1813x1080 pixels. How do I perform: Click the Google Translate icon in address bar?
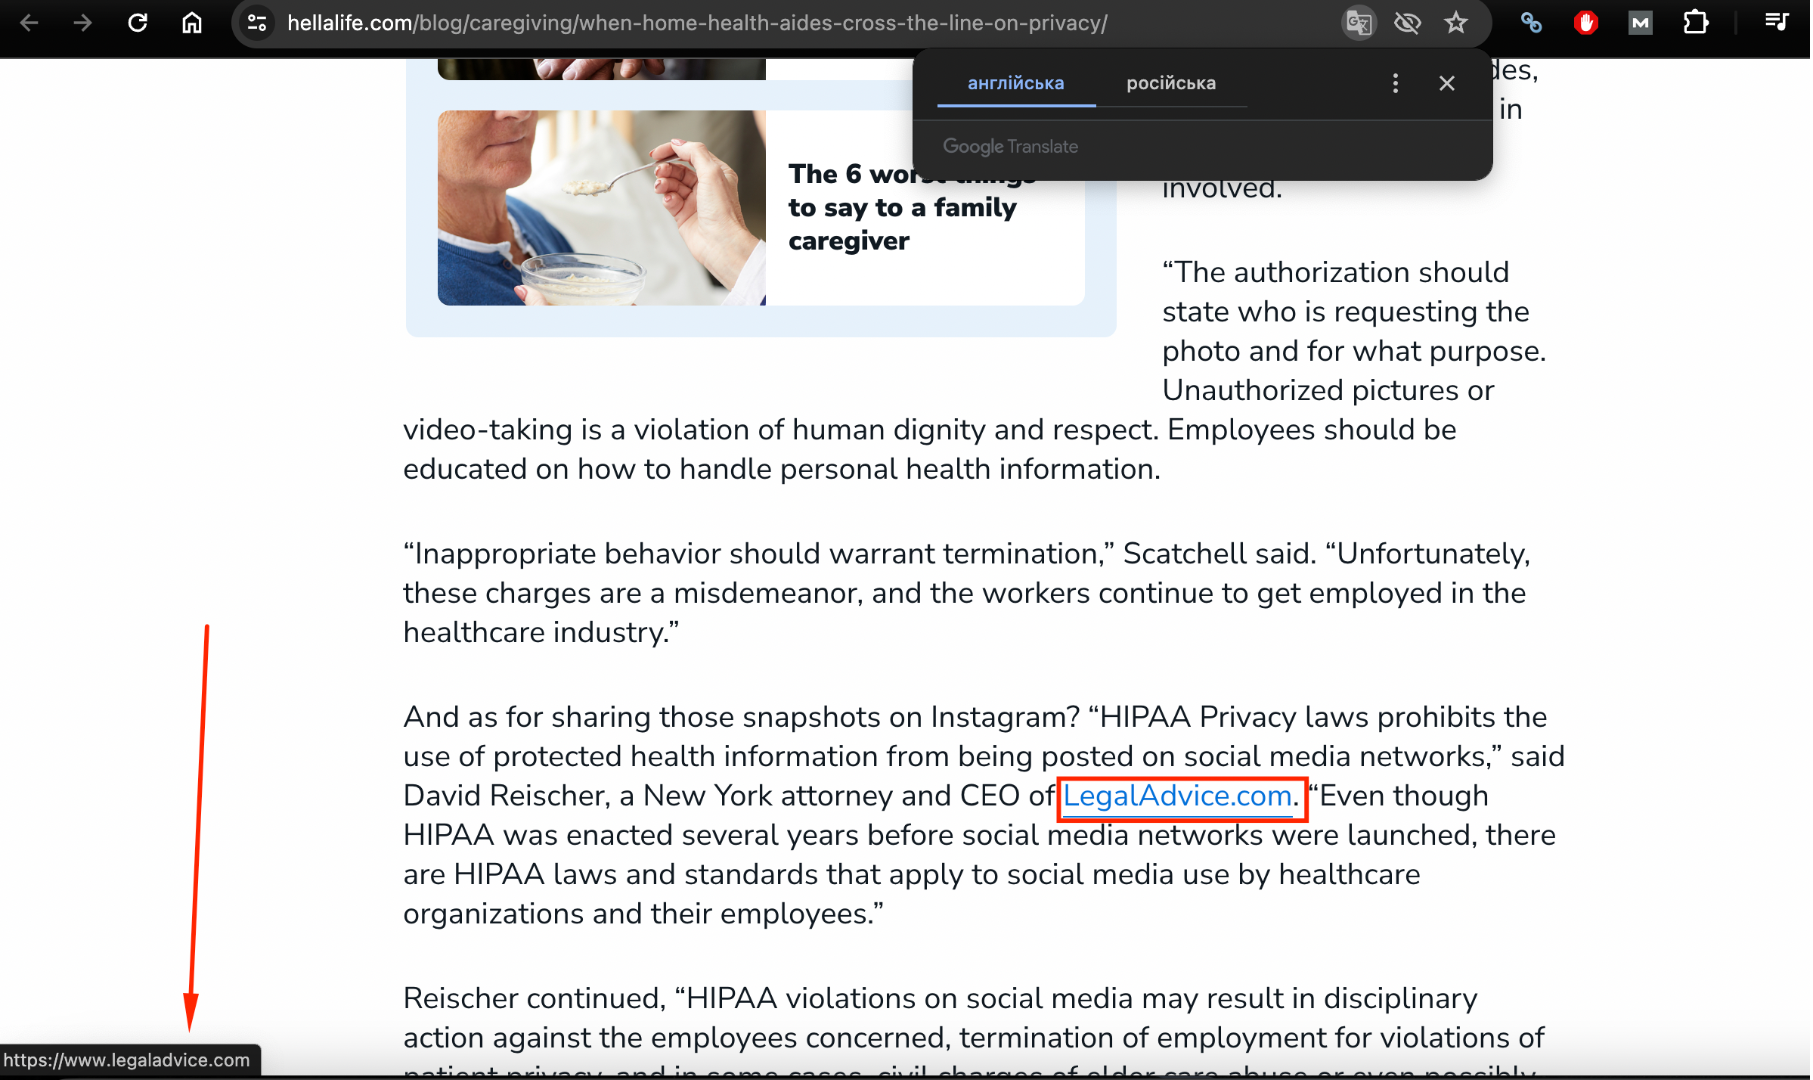pyautogui.click(x=1358, y=22)
